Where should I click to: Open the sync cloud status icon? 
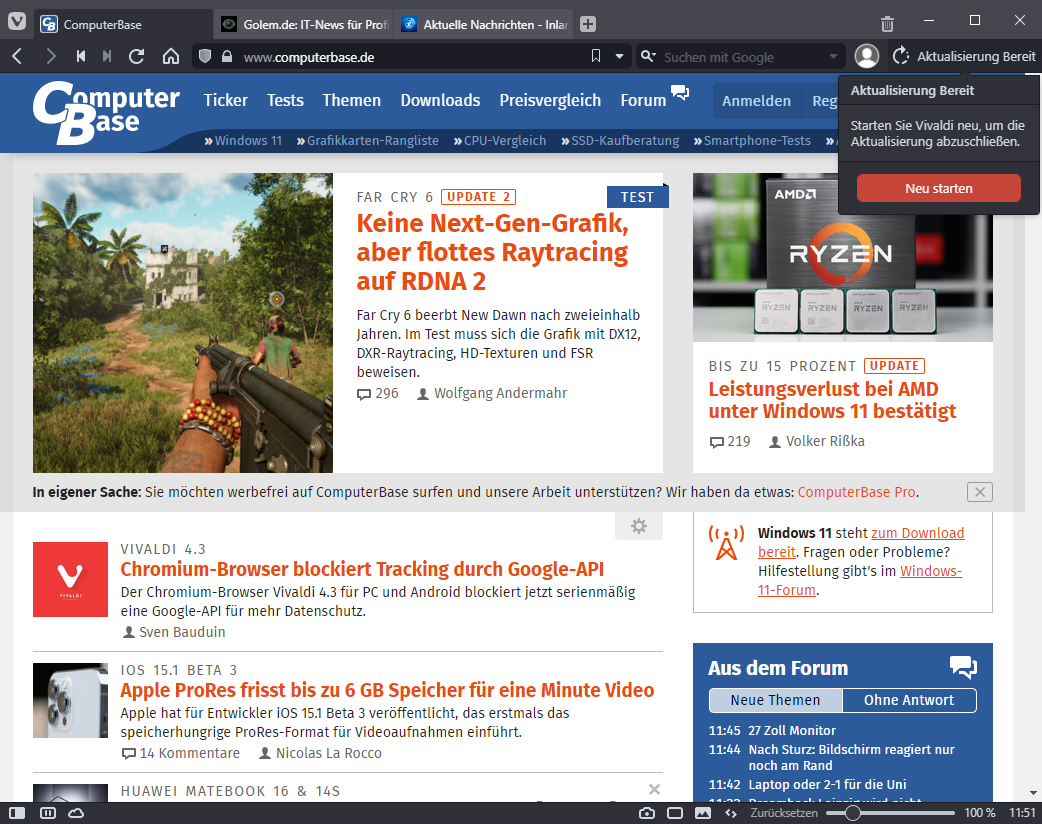tap(76, 813)
